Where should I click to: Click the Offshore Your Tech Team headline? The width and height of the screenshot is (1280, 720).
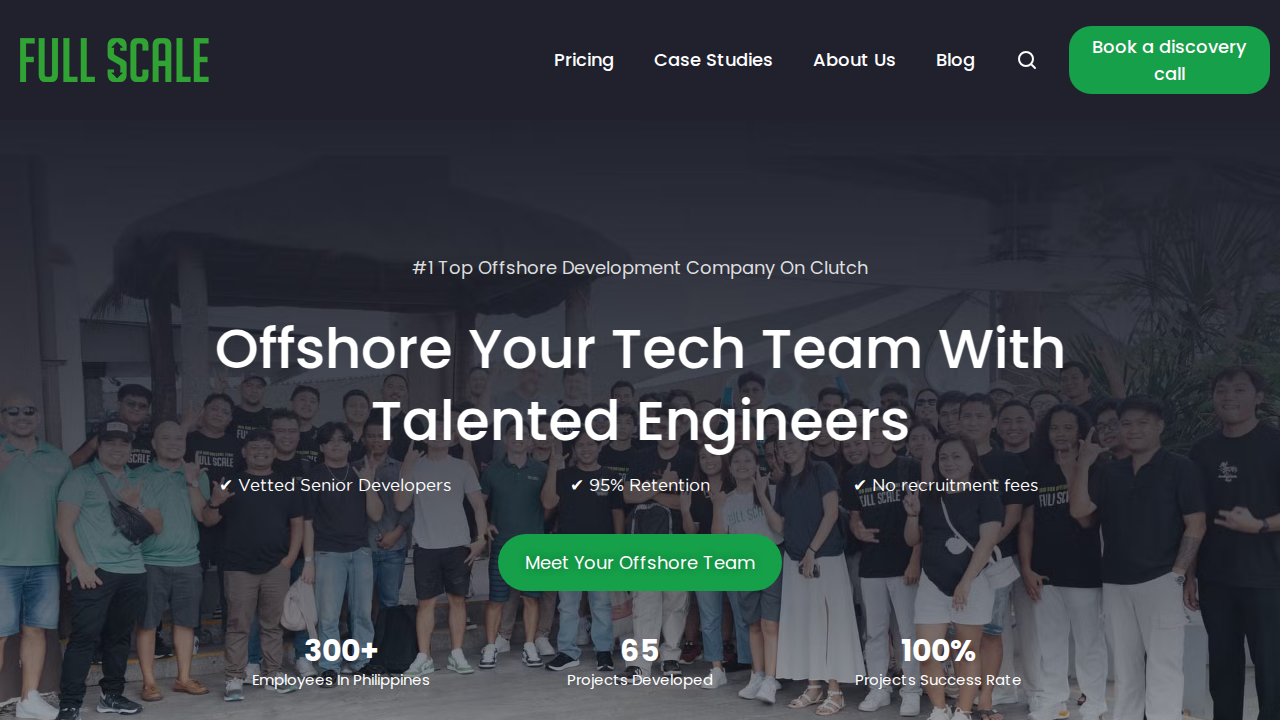[x=640, y=384]
